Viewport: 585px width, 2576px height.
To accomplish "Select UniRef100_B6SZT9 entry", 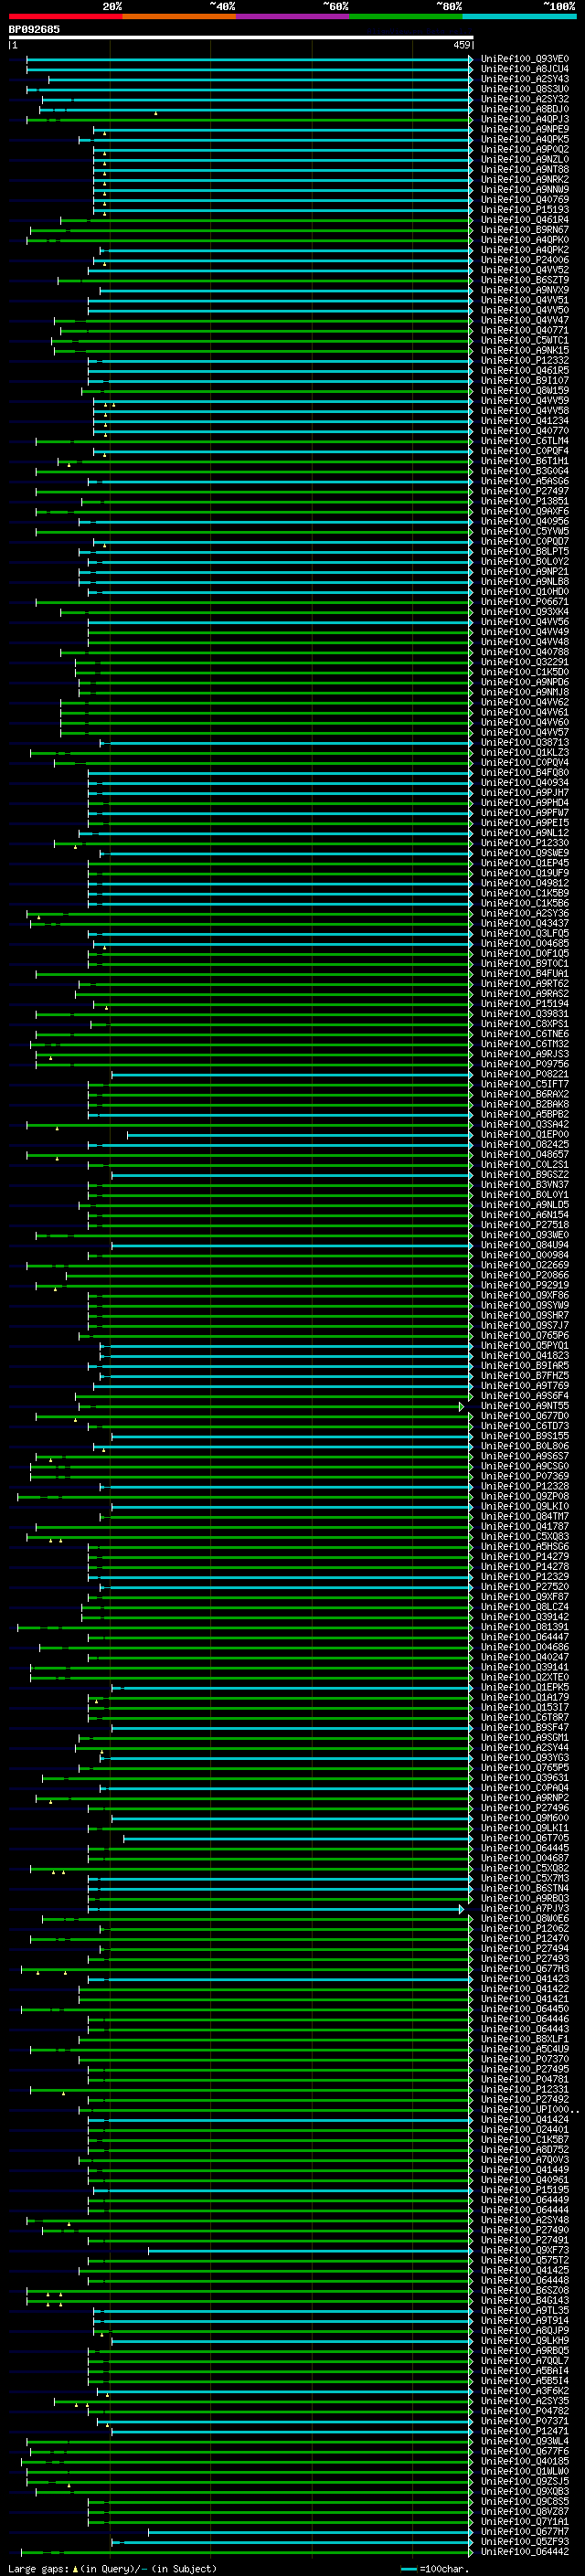I will (x=524, y=280).
